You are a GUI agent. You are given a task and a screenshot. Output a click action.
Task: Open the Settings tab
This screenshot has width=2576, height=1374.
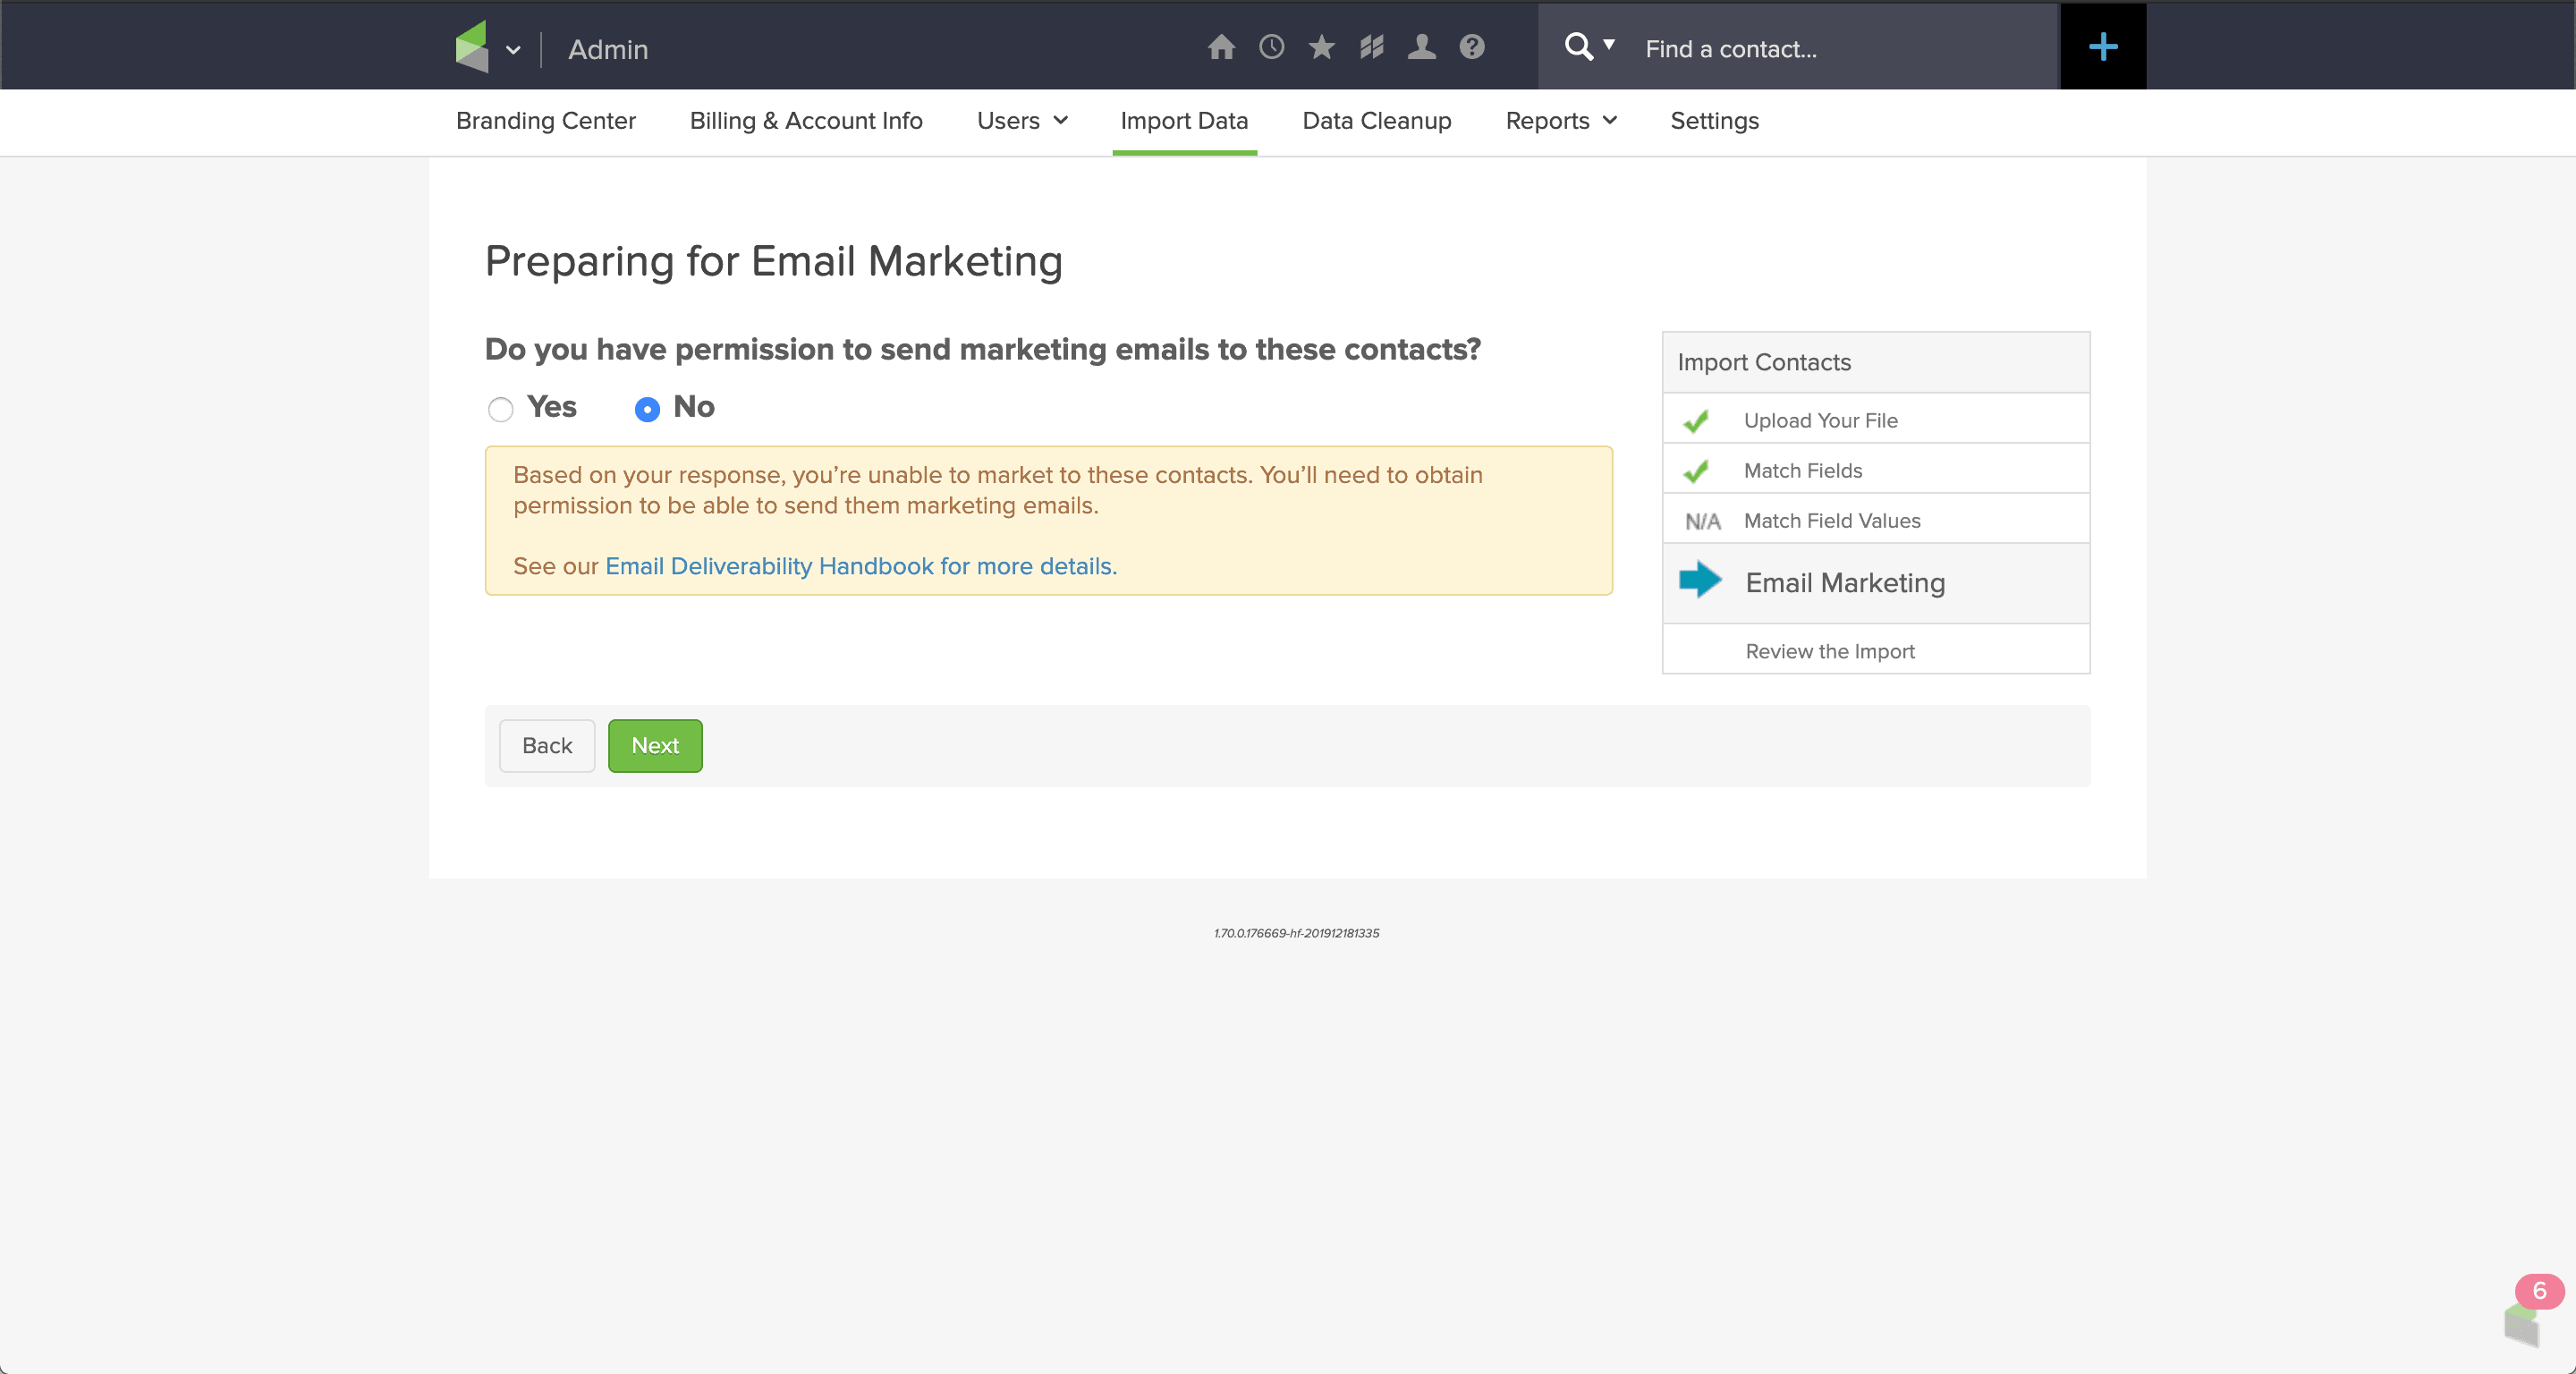[1714, 120]
